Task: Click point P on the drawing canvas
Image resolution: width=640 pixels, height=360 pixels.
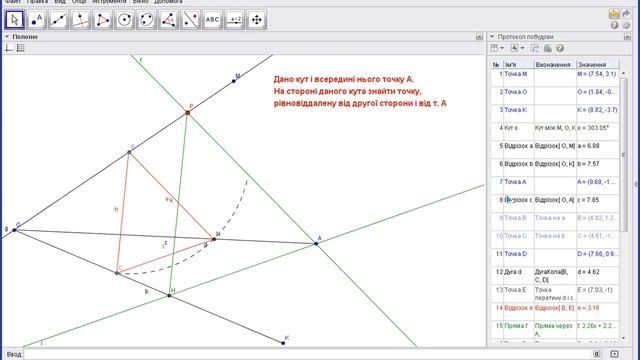Action: 188,113
